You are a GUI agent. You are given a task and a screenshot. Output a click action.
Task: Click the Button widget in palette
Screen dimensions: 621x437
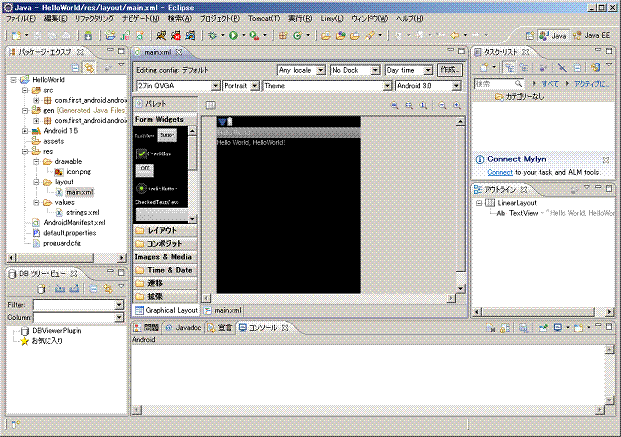pos(167,135)
